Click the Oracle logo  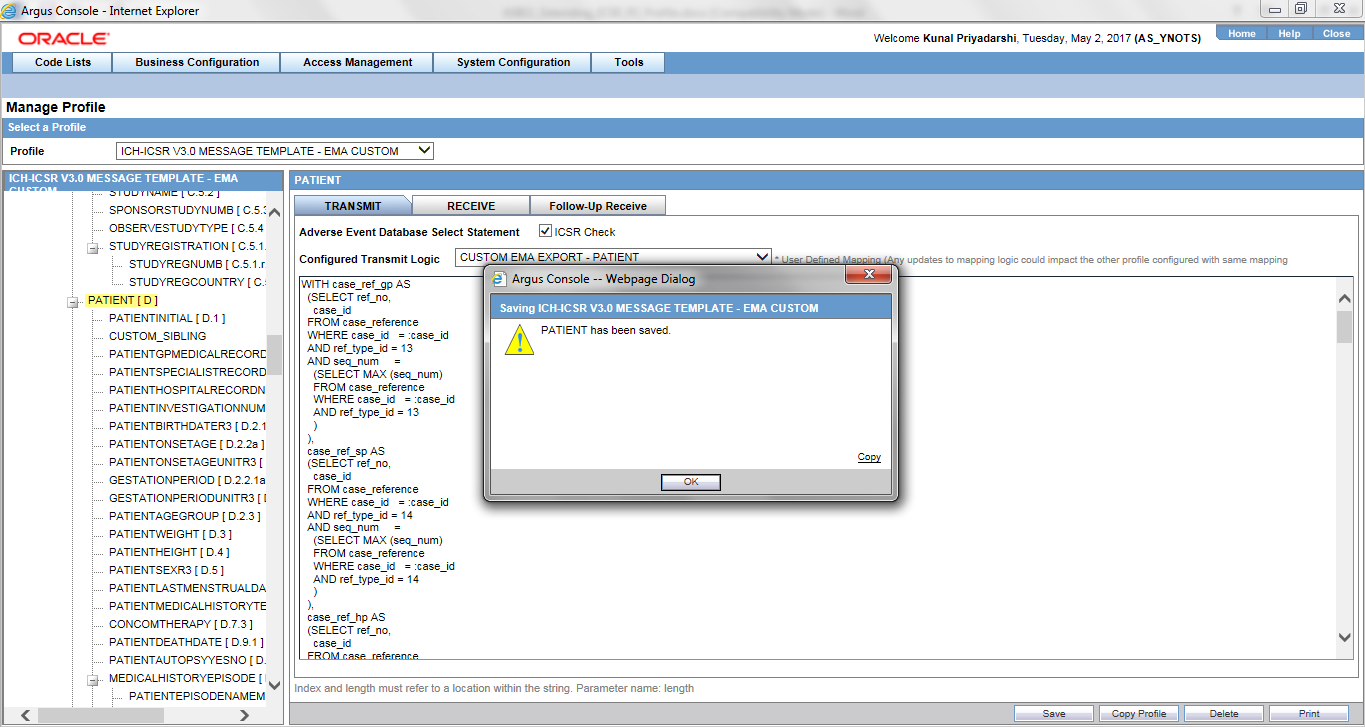(64, 38)
